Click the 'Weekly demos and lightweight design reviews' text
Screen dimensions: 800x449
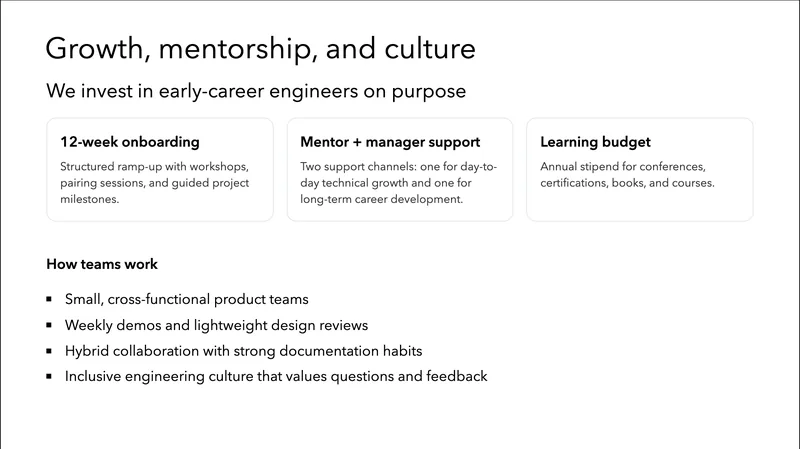[217, 325]
